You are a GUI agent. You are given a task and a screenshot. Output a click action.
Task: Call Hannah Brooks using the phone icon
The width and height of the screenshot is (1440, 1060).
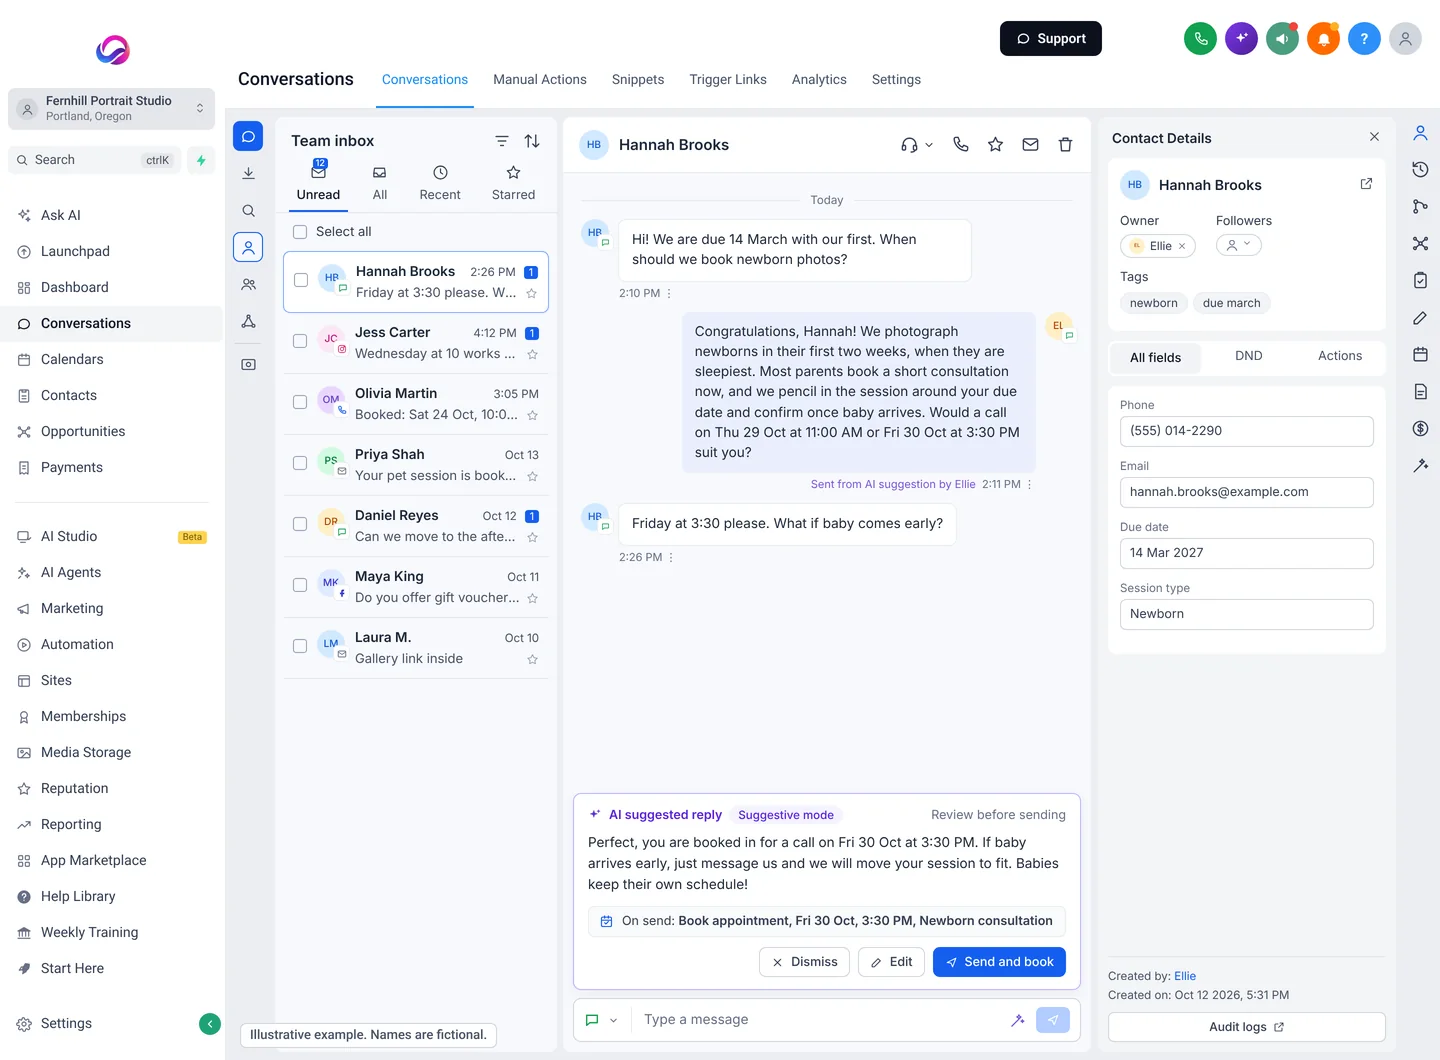tap(961, 144)
